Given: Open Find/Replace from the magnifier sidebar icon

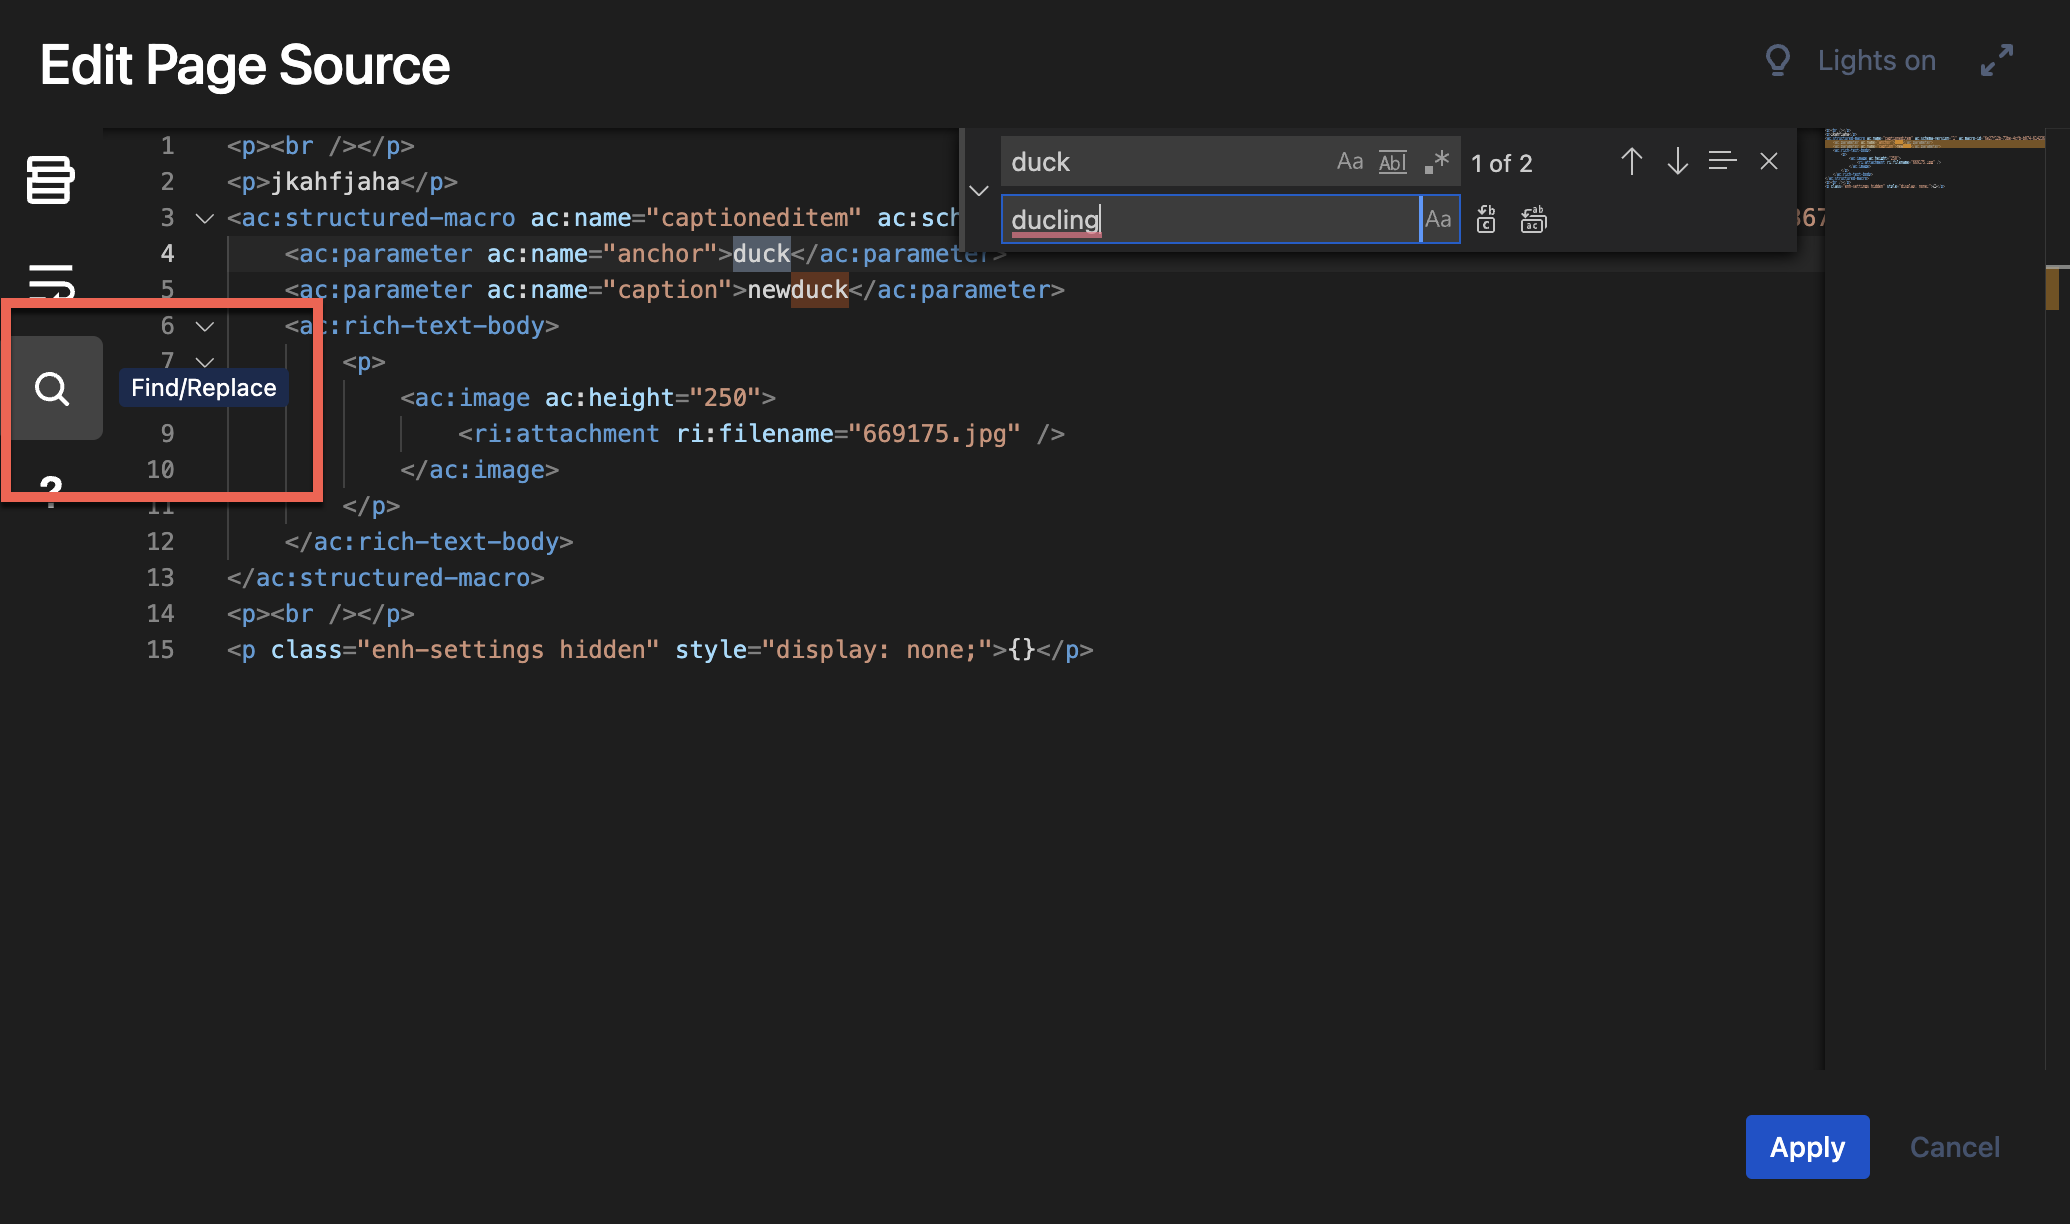Looking at the screenshot, I should (x=52, y=388).
